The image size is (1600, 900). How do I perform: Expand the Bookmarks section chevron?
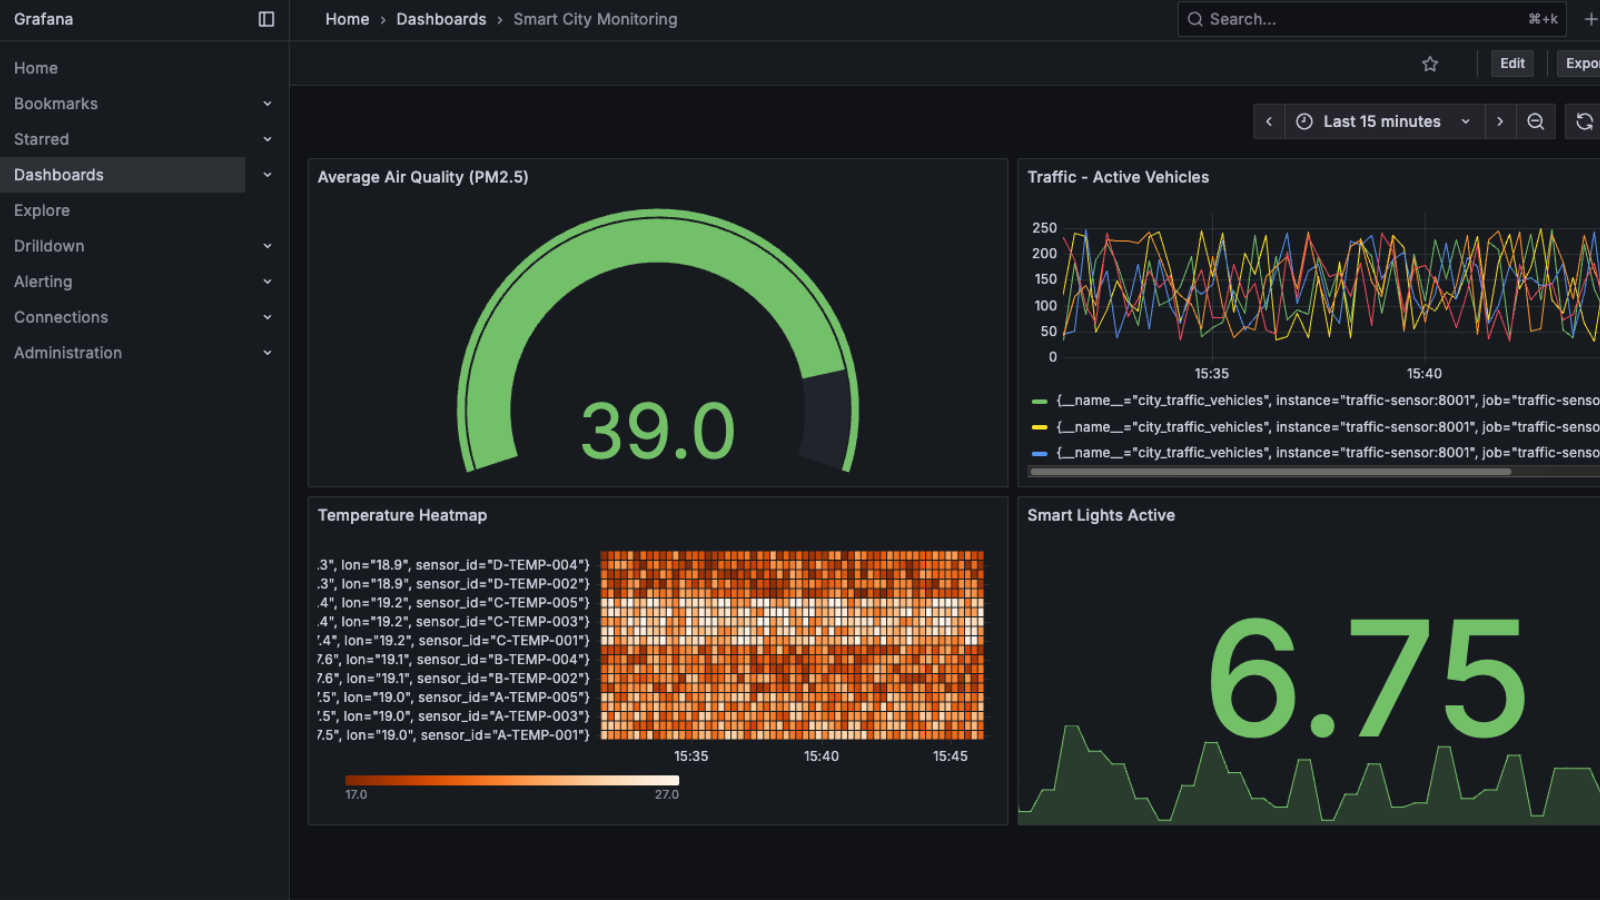pos(267,104)
